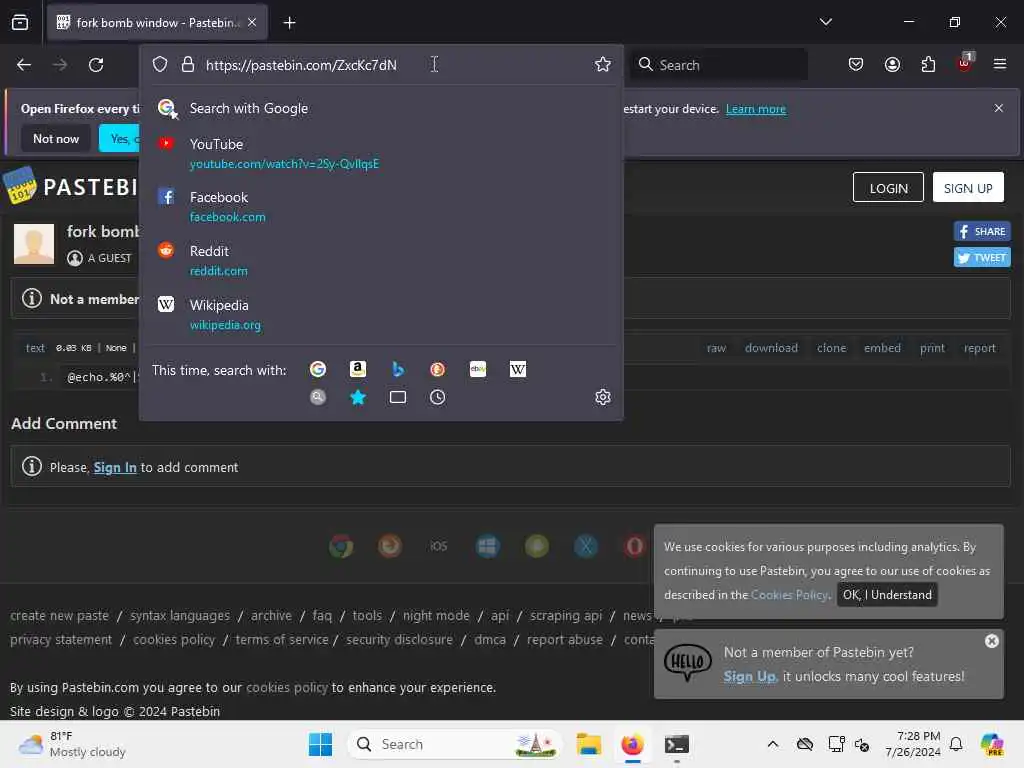Search this time with DuckDuckGo icon

click(438, 369)
